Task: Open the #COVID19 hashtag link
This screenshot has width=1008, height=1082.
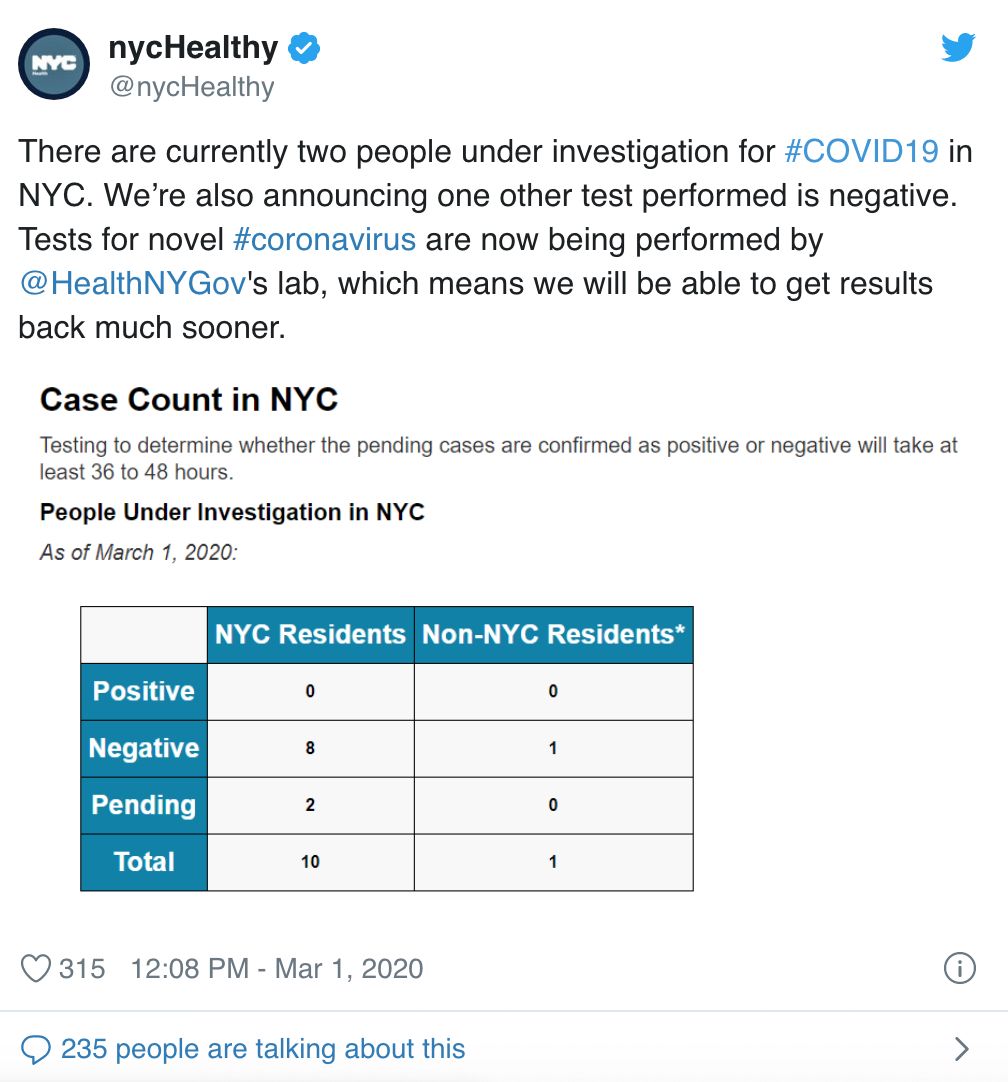Action: click(861, 151)
